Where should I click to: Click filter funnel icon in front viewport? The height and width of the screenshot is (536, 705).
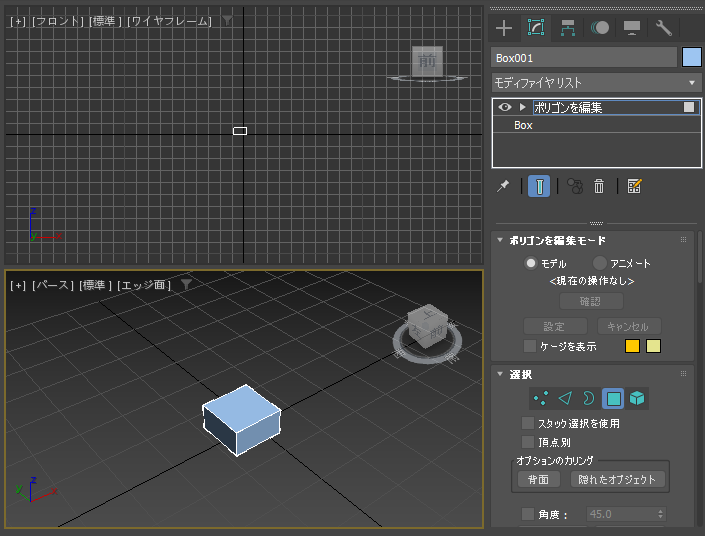click(228, 20)
